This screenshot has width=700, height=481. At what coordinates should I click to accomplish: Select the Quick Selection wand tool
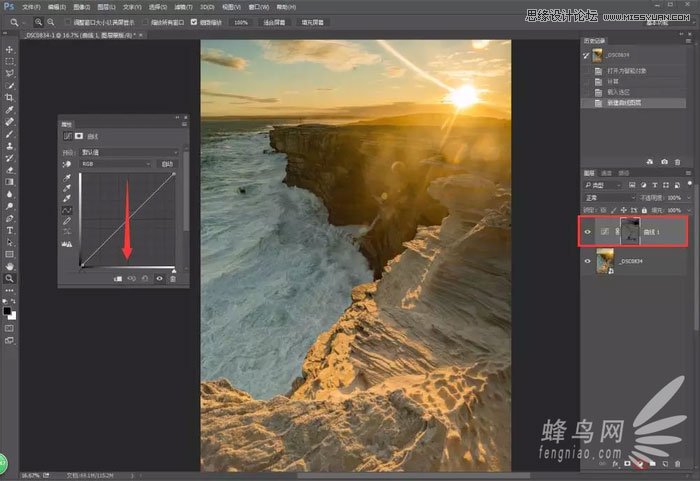[x=9, y=85]
